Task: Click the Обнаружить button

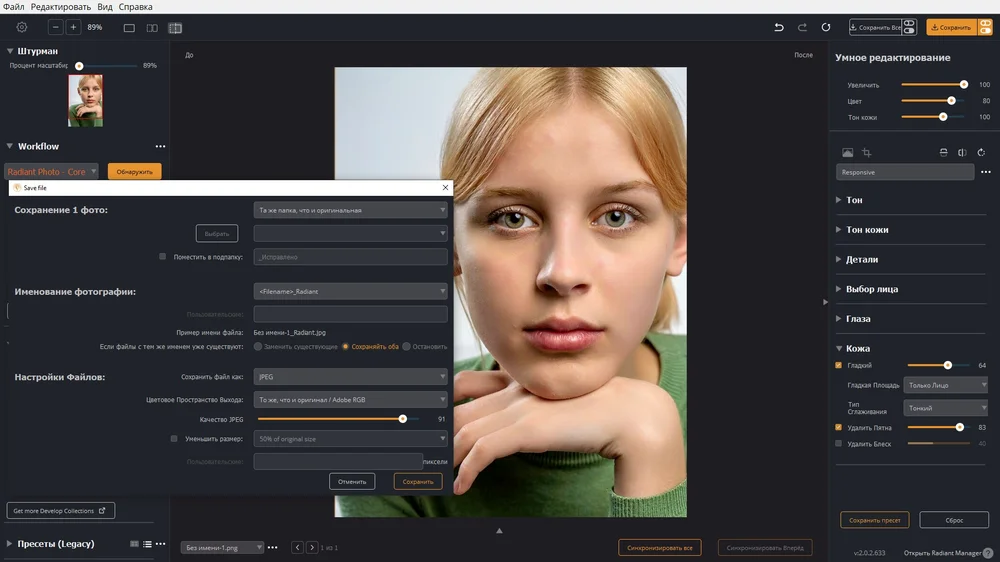Action: 135,172
